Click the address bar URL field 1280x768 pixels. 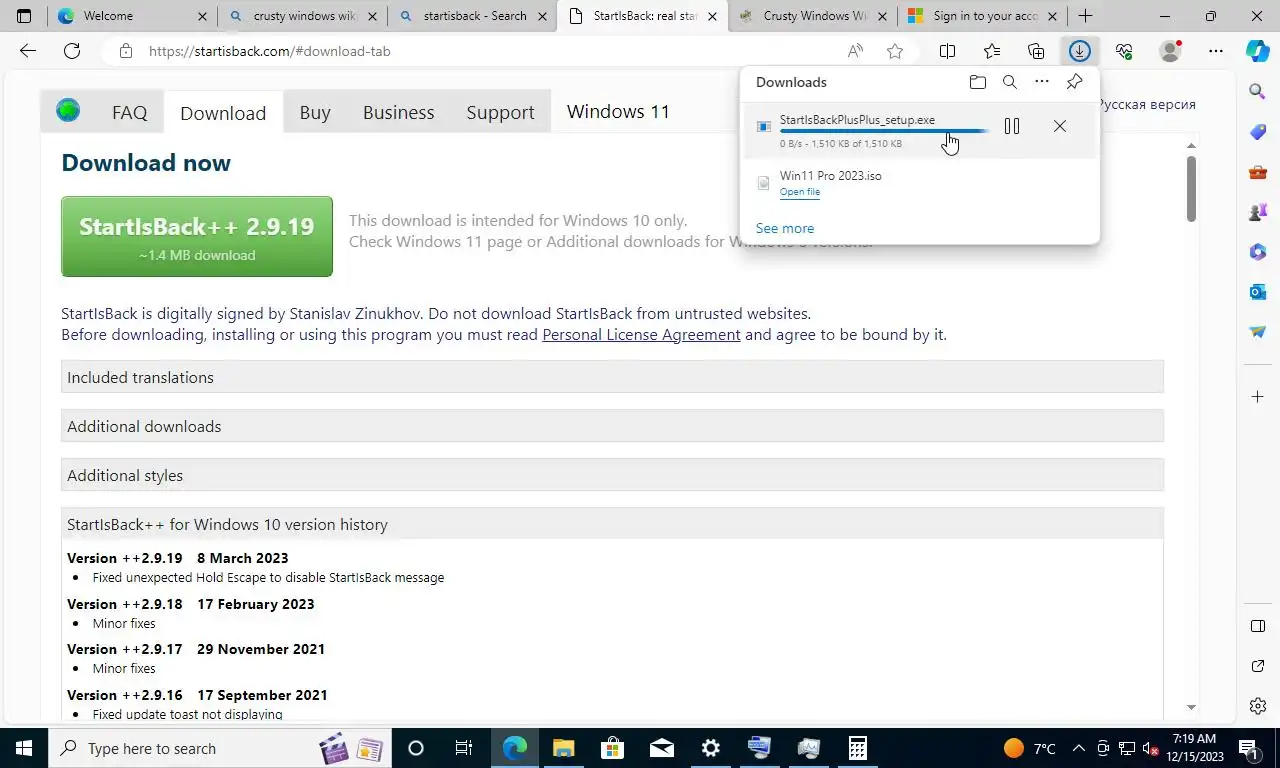click(x=490, y=51)
